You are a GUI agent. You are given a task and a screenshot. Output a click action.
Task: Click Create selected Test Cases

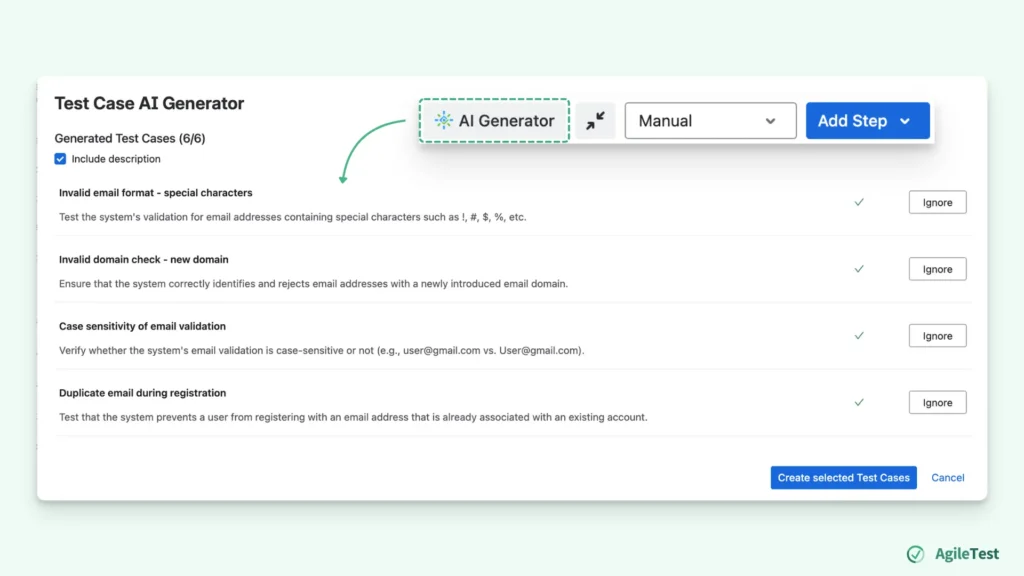843,477
